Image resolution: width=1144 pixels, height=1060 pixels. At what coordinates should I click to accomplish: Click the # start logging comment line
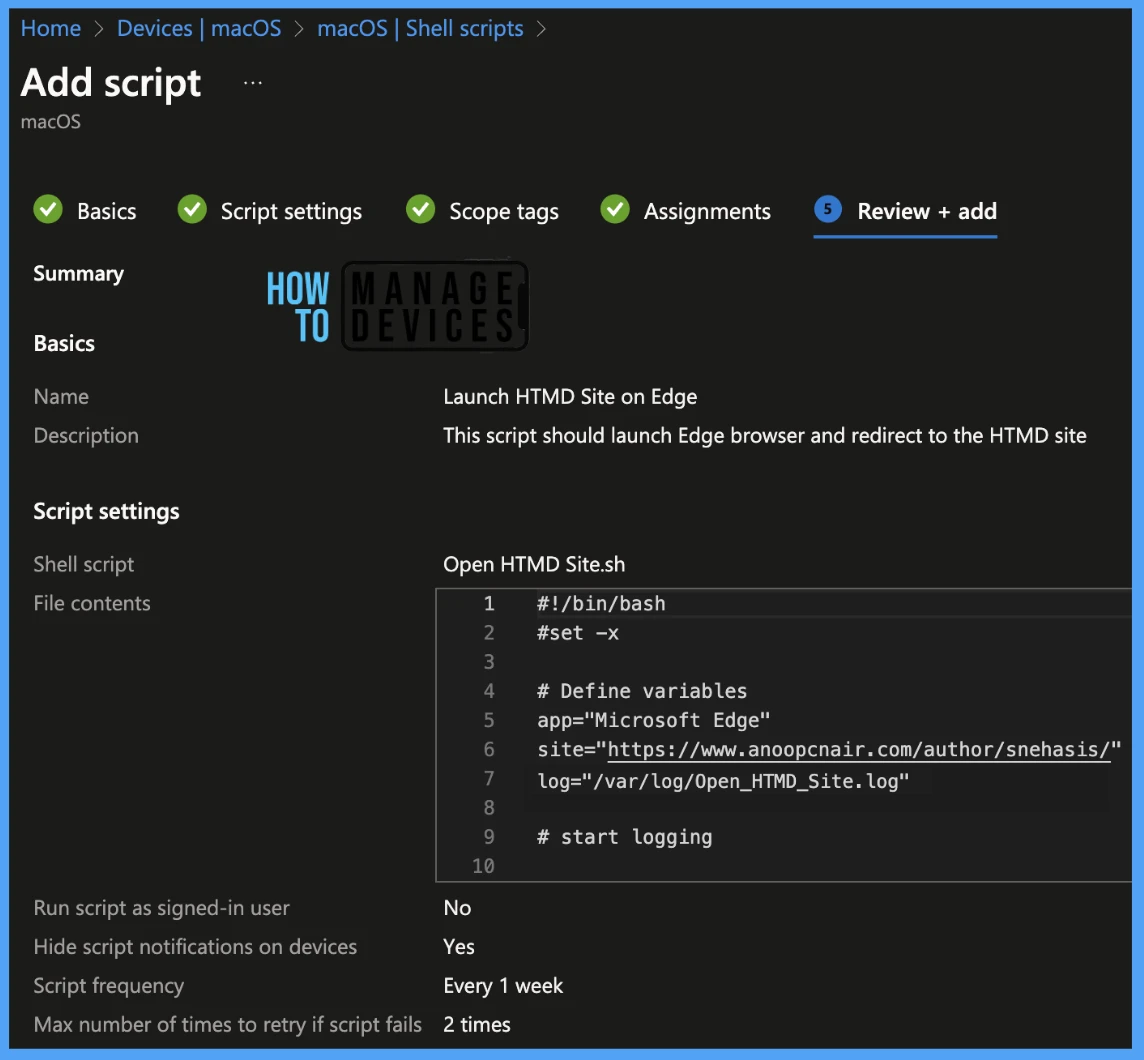[625, 837]
